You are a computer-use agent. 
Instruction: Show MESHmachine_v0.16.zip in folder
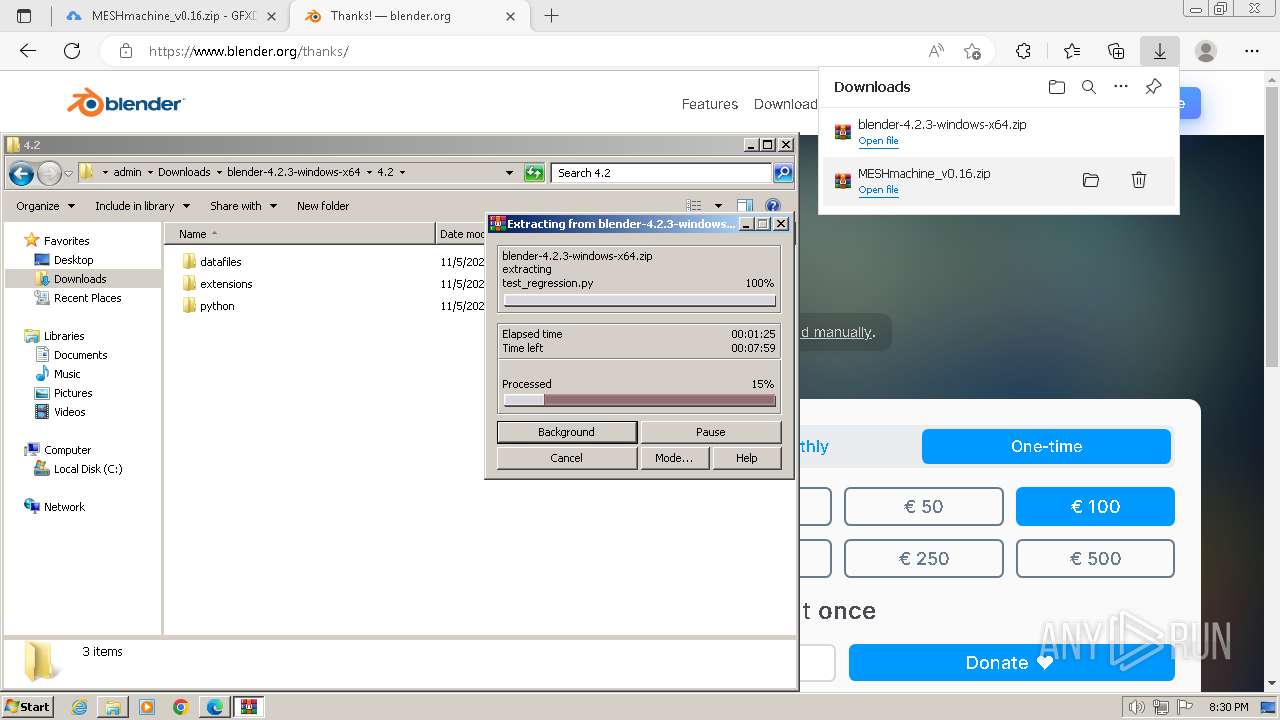coord(1091,180)
